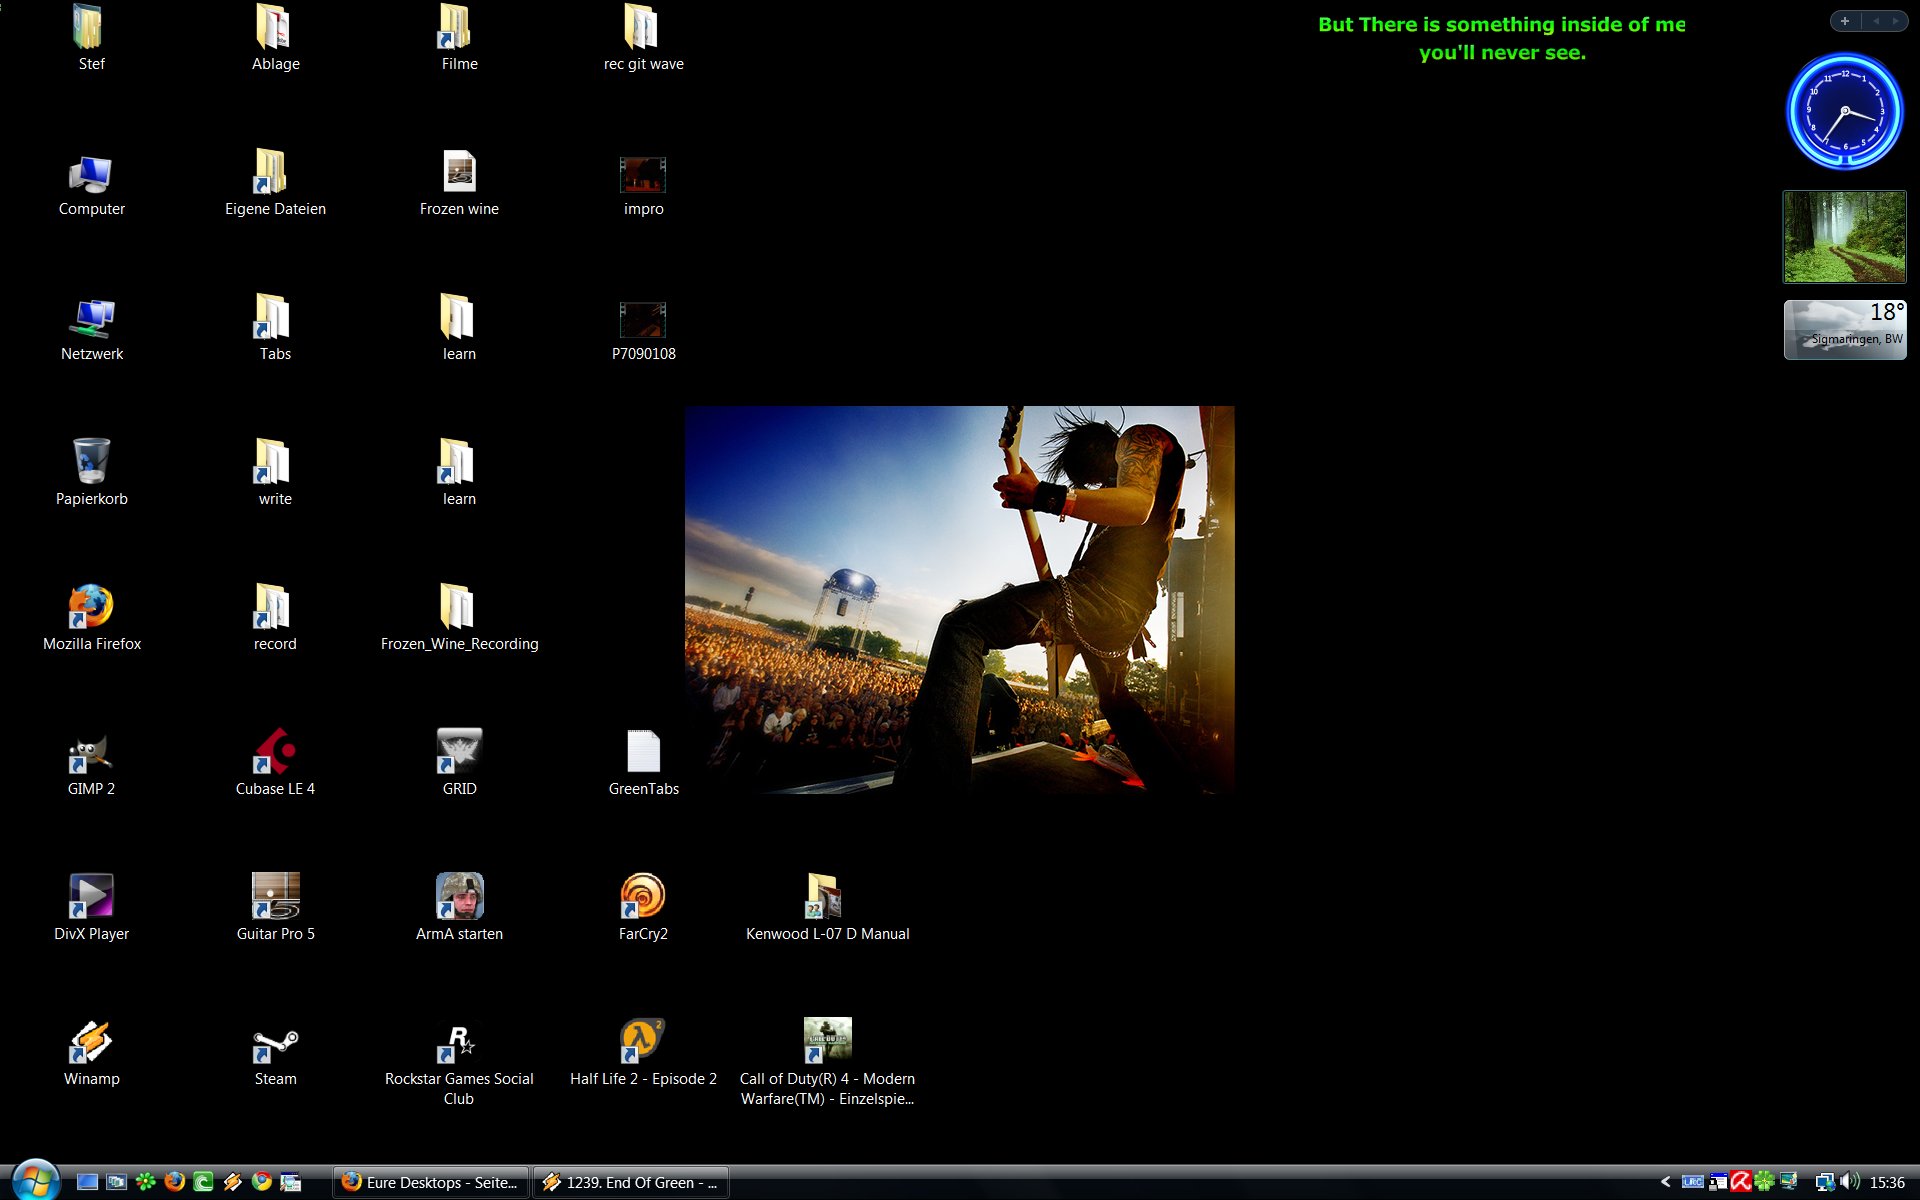Screen dimensions: 1920x1200
Task: Launch Google Chrome from quick launch
Action: pos(261,1182)
